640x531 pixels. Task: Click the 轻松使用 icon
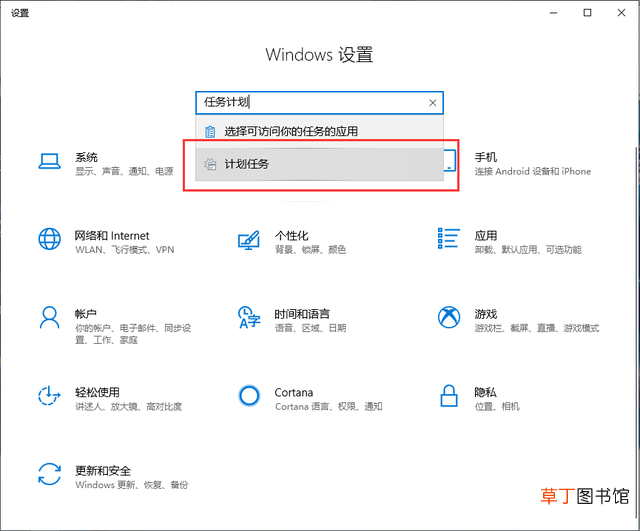click(49, 395)
